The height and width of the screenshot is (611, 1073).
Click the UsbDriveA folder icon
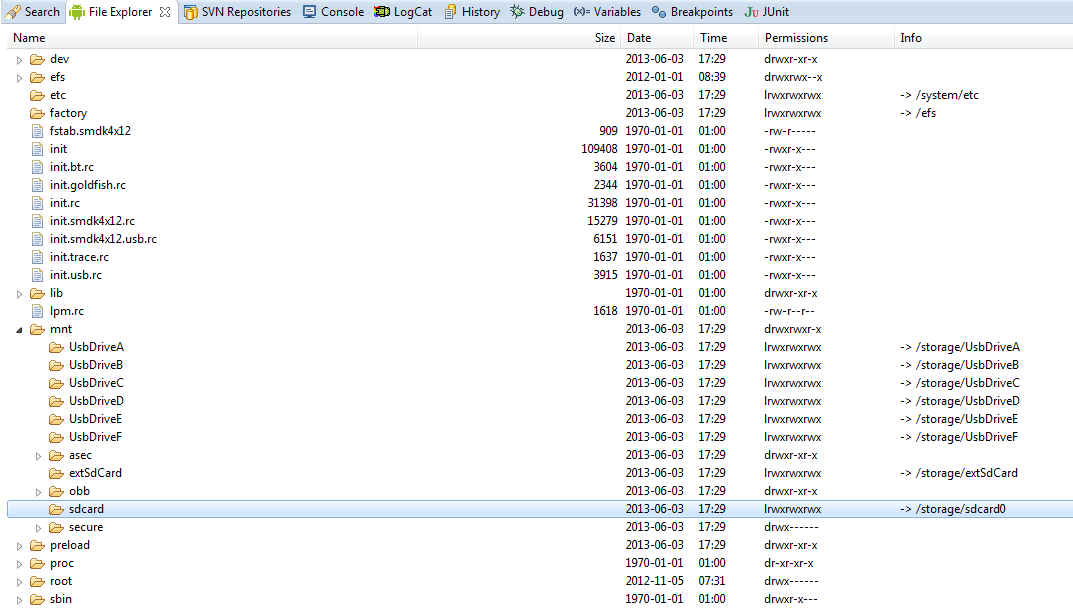click(x=56, y=347)
